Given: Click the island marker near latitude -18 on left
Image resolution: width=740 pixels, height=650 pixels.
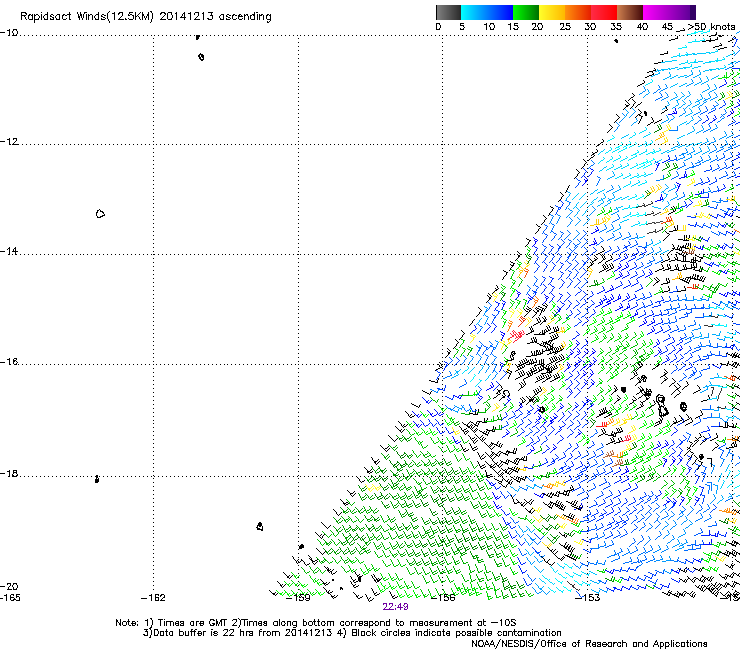Looking at the screenshot, I should point(97,479).
